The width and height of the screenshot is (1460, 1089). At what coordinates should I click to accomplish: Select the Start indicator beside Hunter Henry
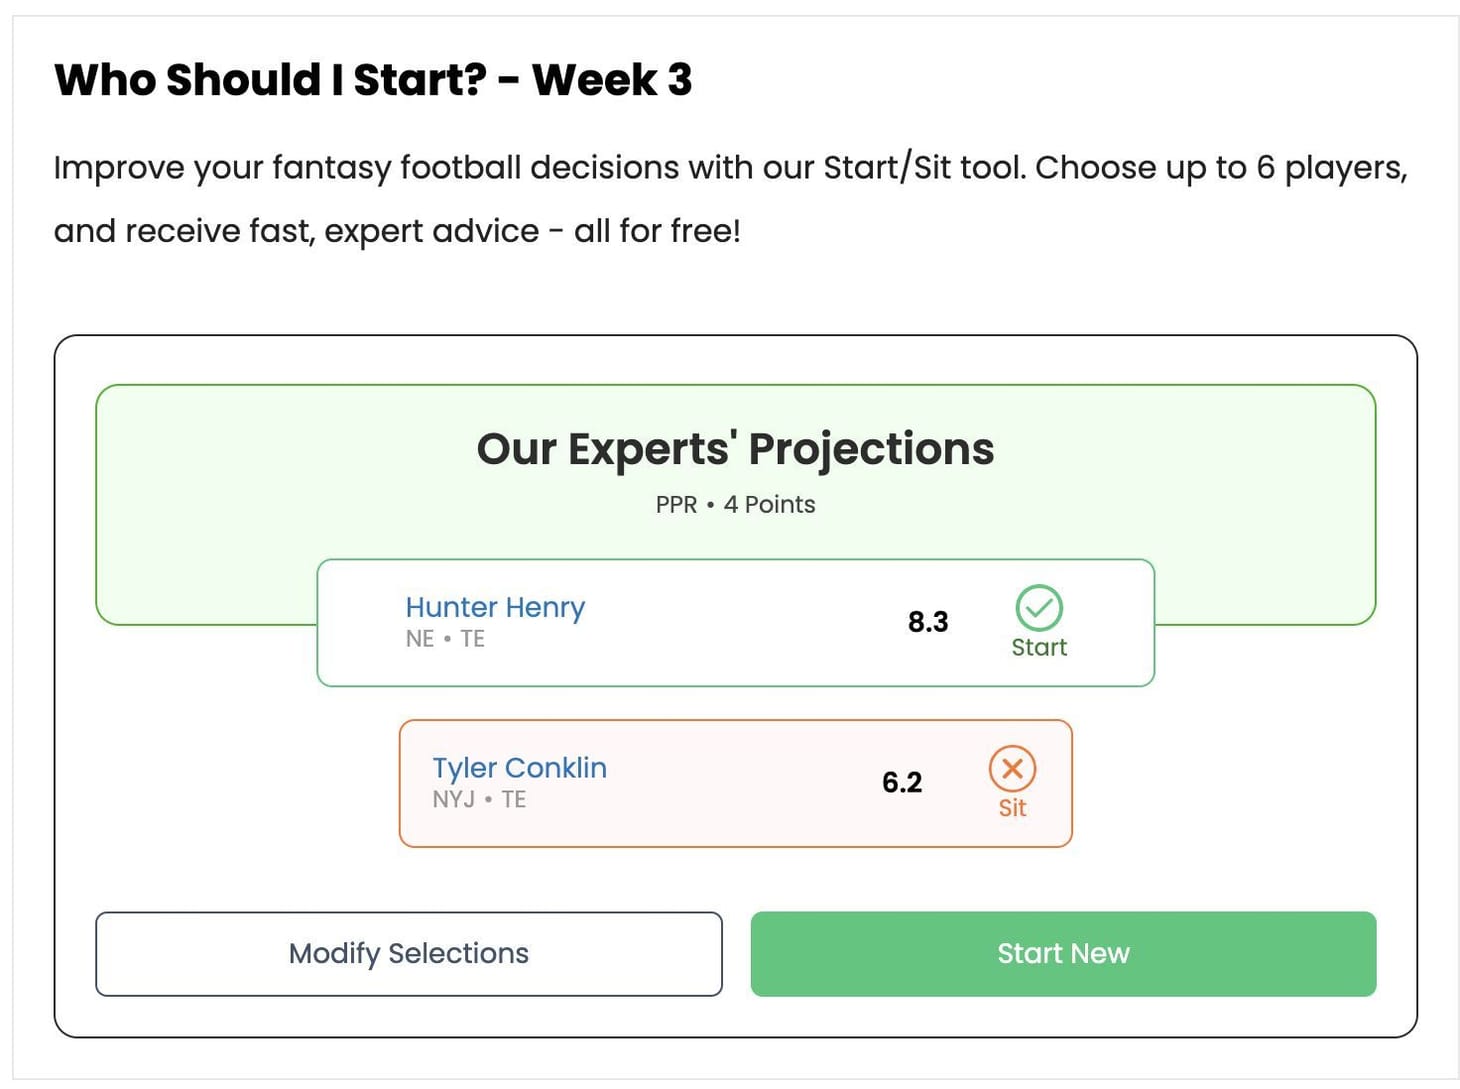[1039, 620]
